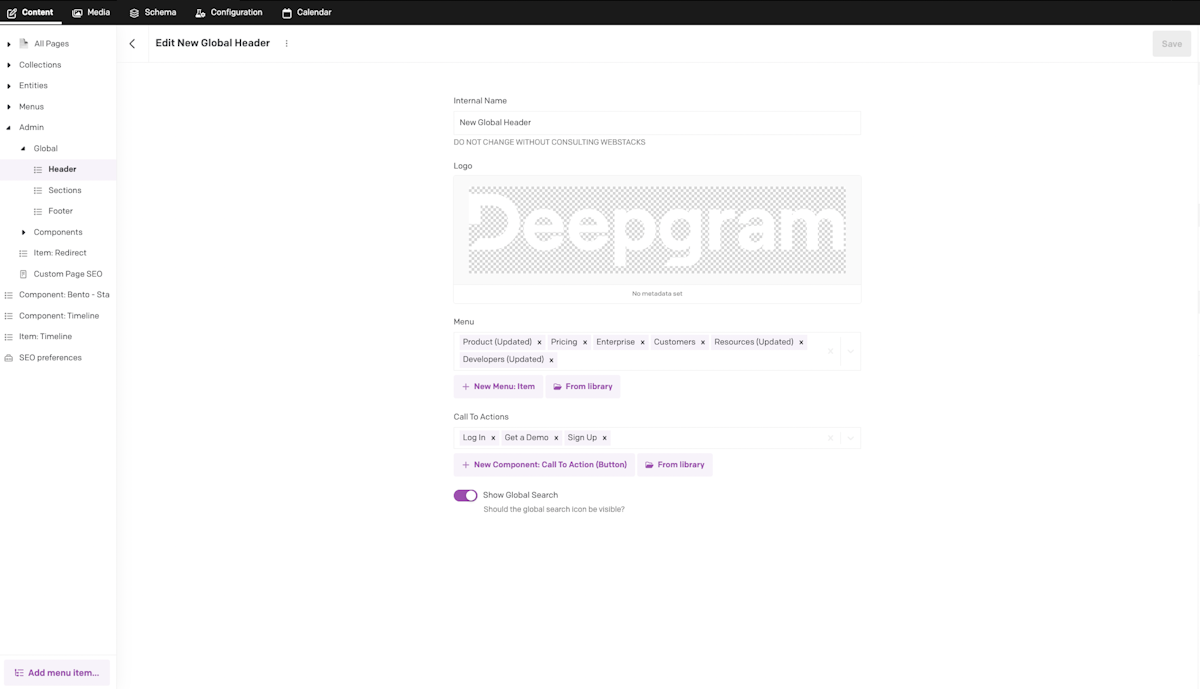Remove Enterprise tag from Menu

(643, 342)
